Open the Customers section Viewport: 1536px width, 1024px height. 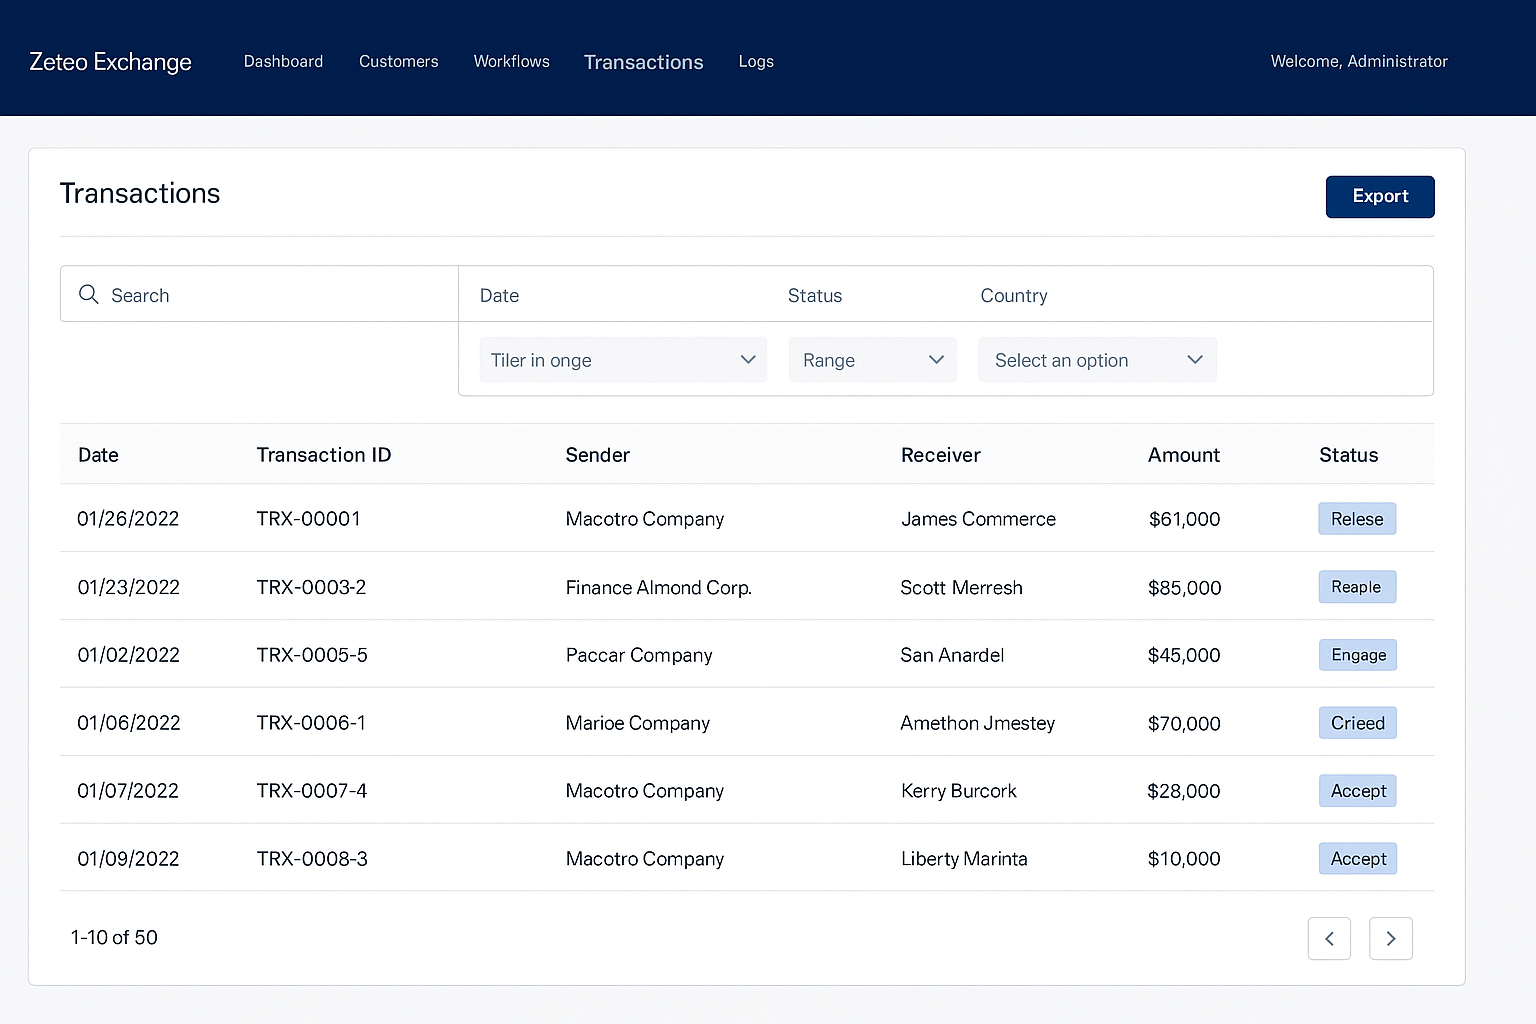click(x=398, y=61)
